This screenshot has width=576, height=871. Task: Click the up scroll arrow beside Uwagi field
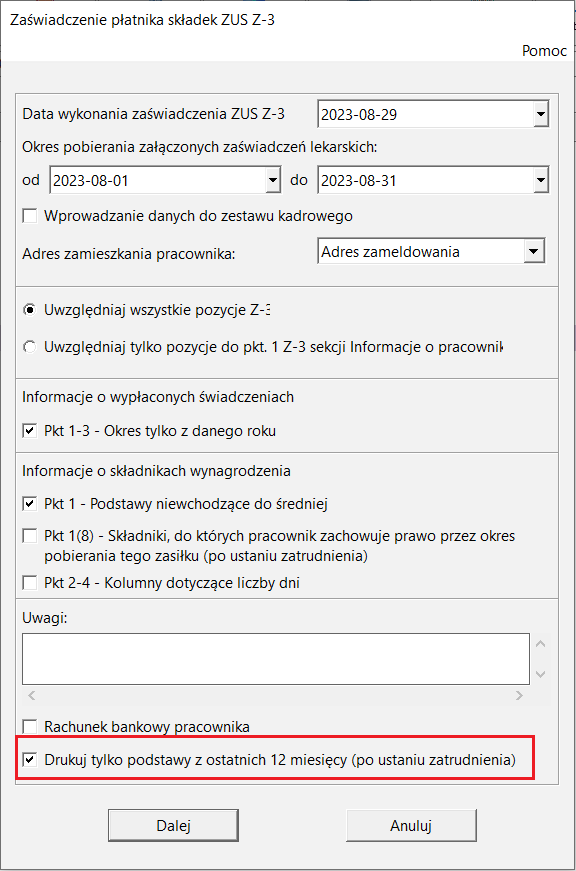click(542, 645)
